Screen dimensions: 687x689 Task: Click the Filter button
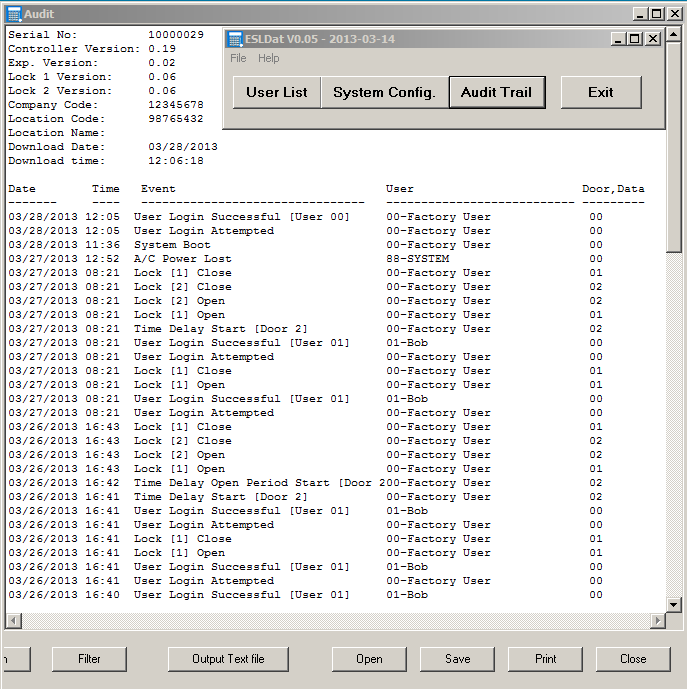pyautogui.click(x=89, y=659)
